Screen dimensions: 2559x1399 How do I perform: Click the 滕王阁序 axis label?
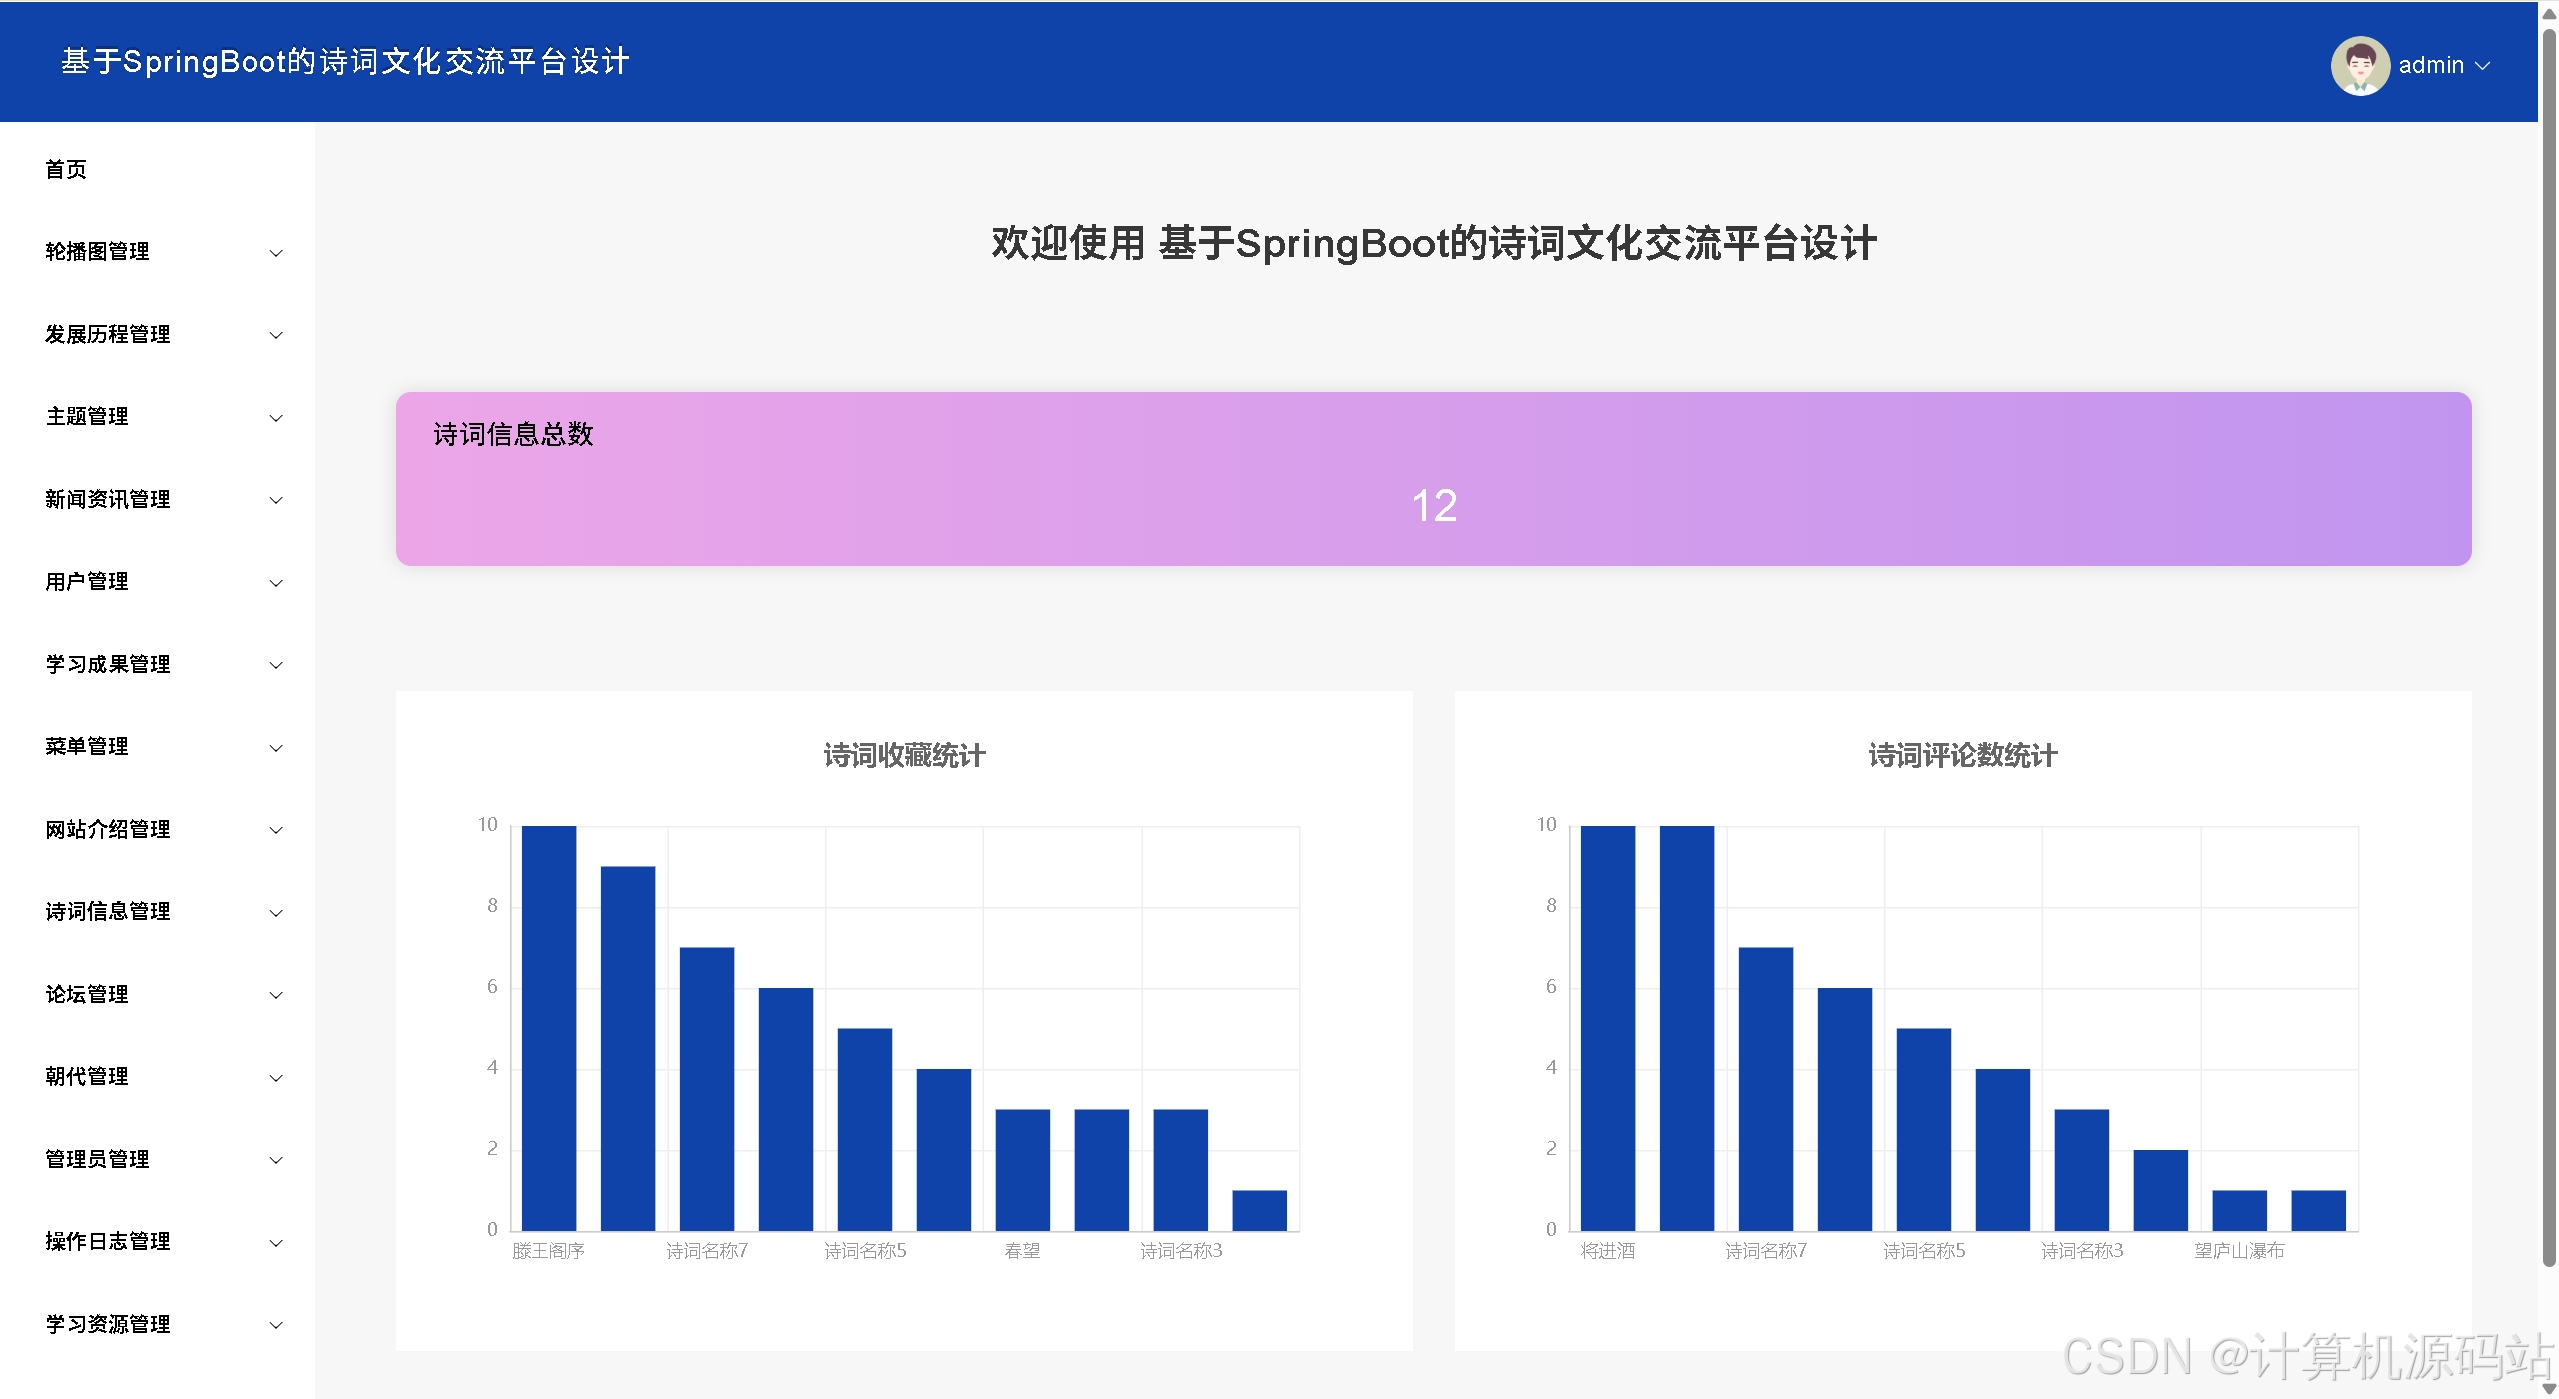548,1251
